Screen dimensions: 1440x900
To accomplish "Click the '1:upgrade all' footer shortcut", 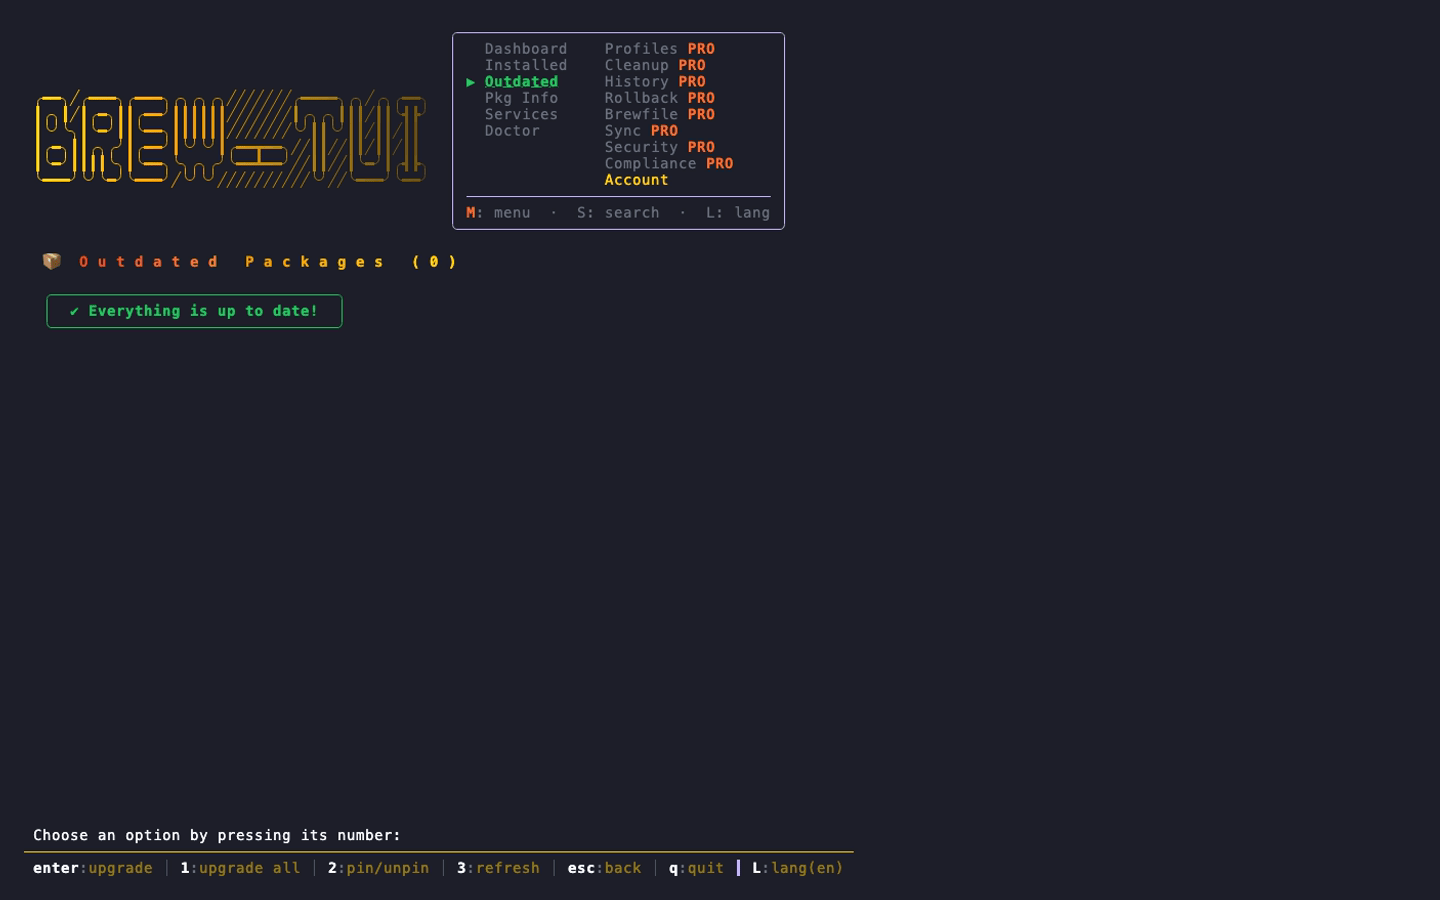I will click(240, 868).
